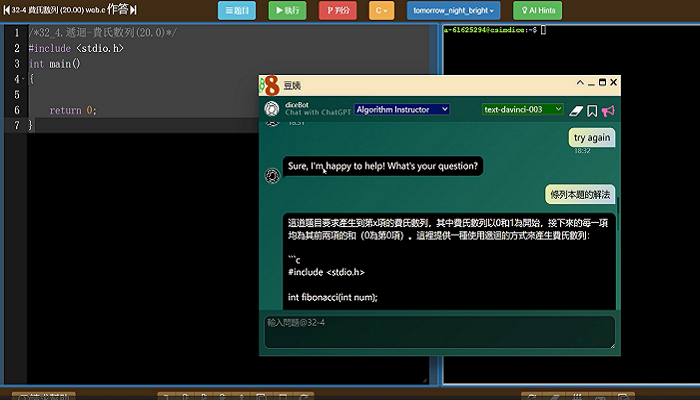Go to the next problem arrow icon
The height and width of the screenshot is (400, 700).
[x=133, y=10]
